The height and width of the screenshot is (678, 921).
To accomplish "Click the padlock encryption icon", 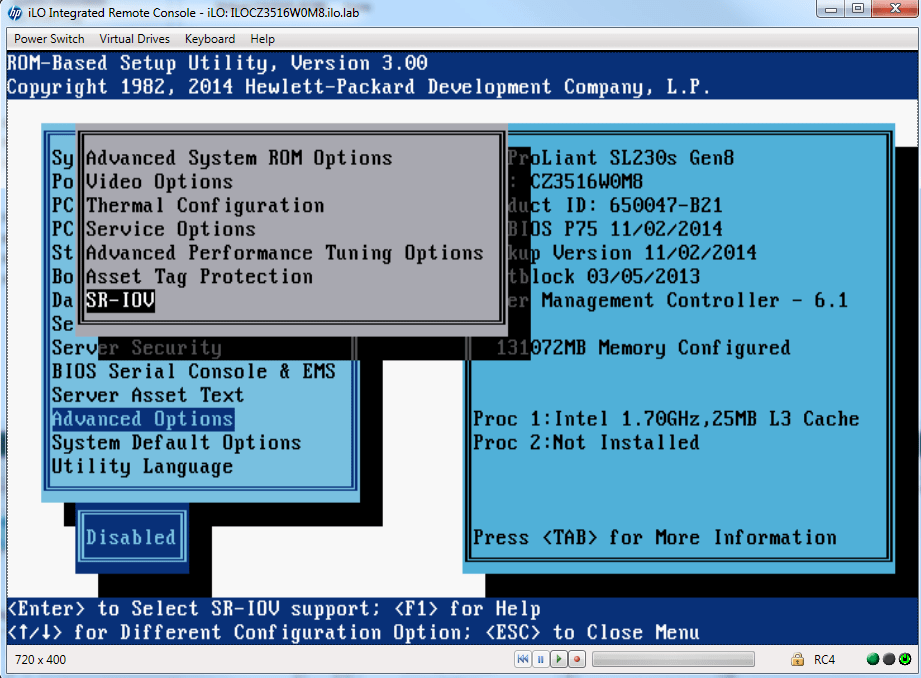I will (x=797, y=660).
